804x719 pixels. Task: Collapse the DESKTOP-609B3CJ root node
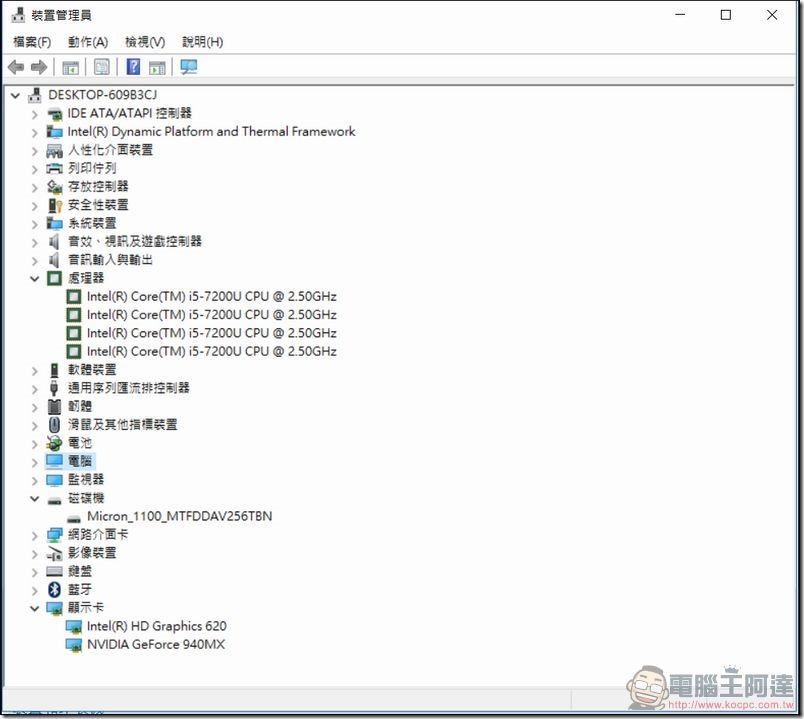15,95
